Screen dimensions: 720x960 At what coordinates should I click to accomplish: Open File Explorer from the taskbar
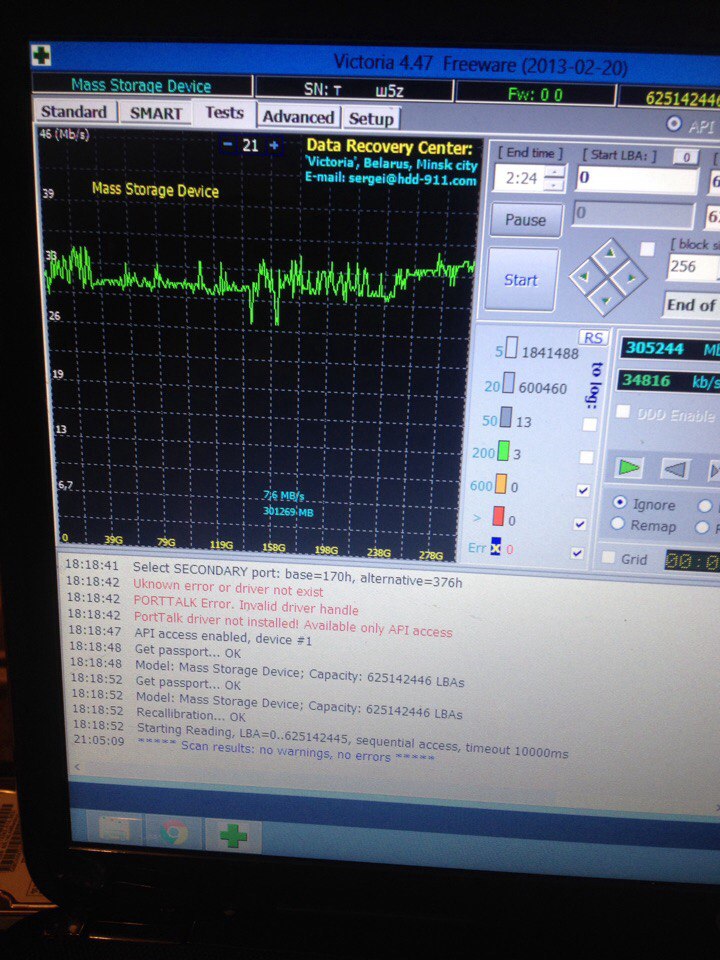[116, 830]
